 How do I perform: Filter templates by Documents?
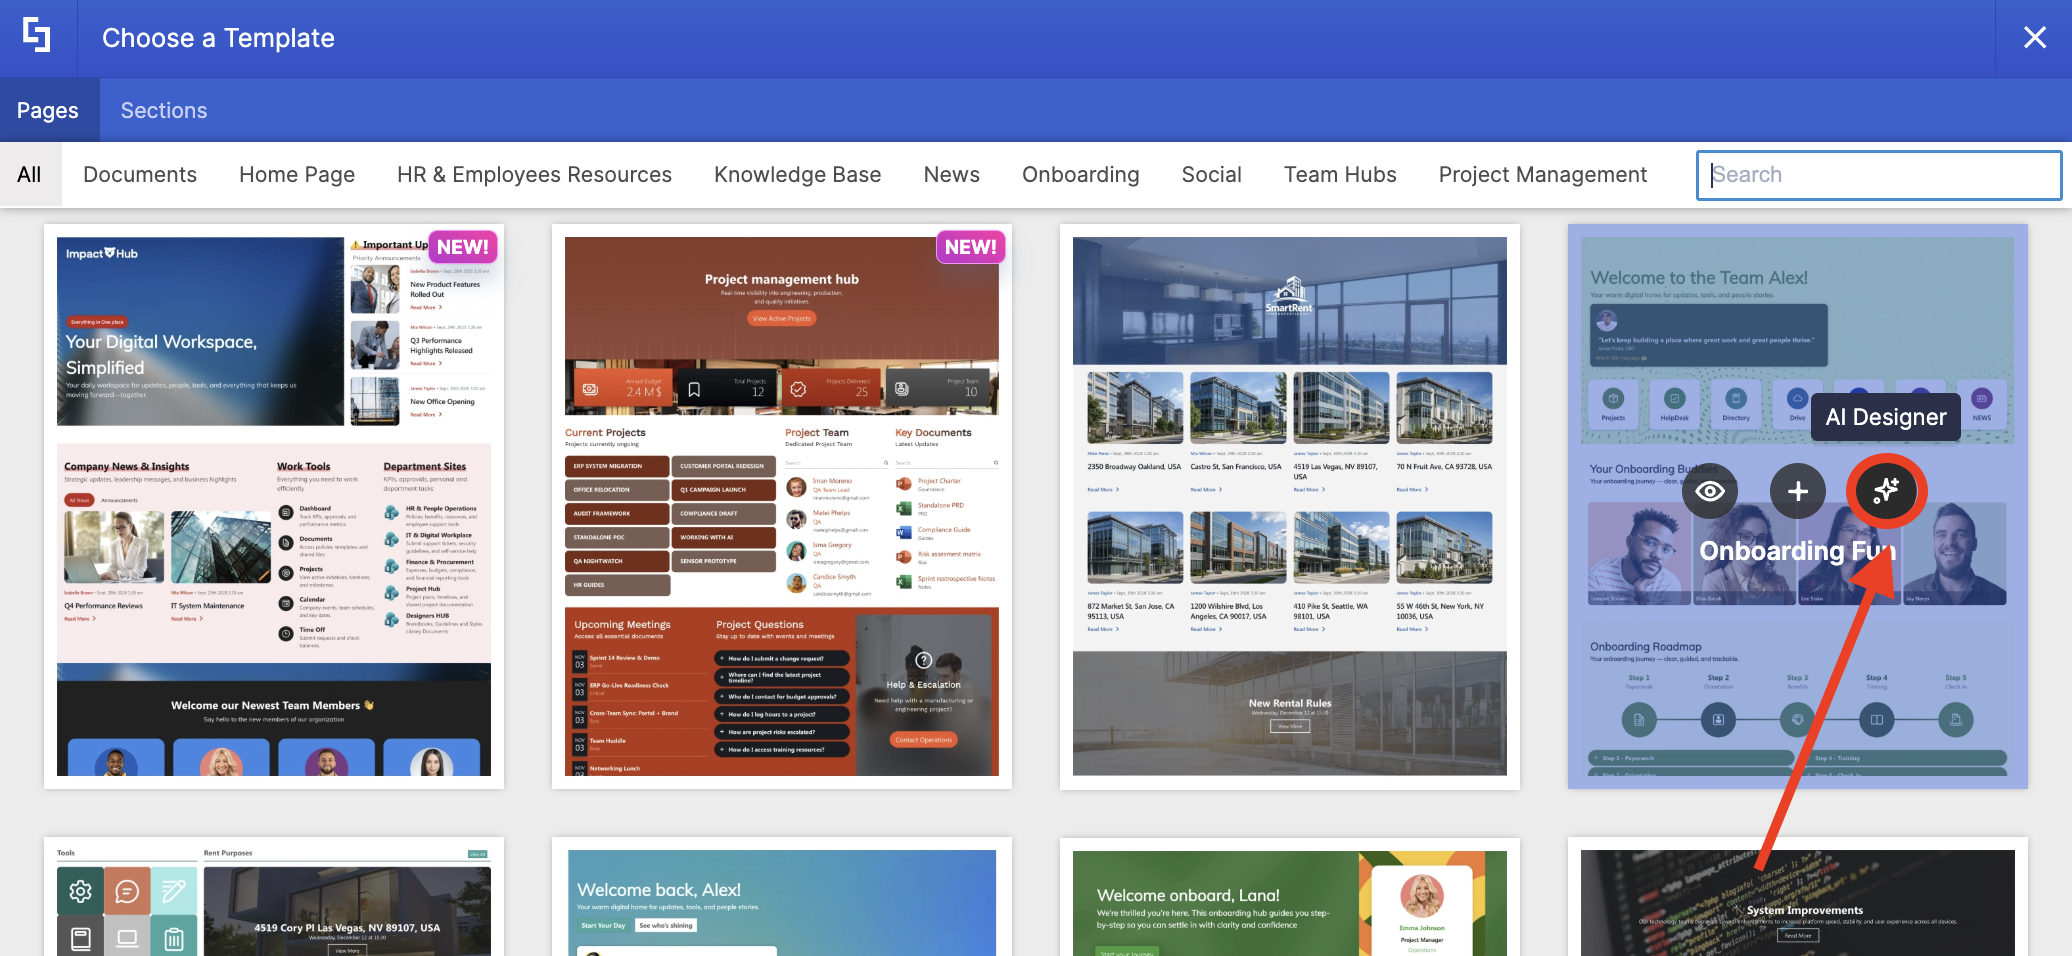pyautogui.click(x=140, y=175)
